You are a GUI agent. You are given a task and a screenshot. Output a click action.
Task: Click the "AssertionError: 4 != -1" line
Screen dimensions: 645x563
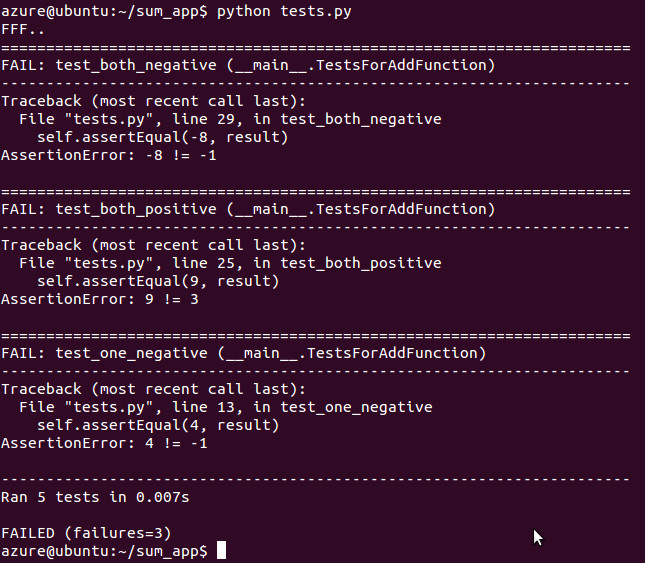tap(105, 443)
